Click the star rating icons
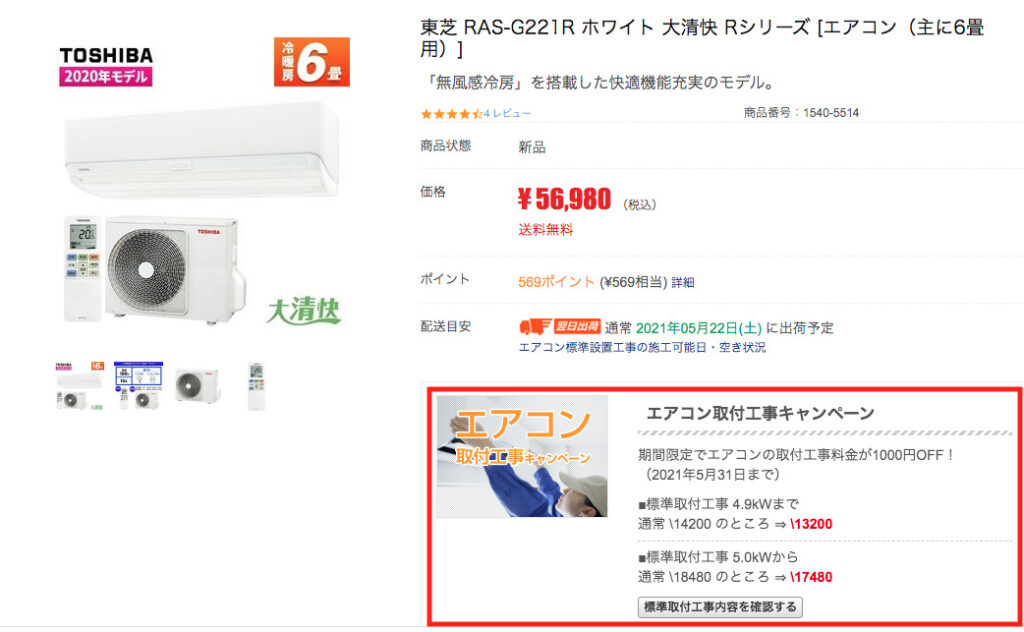Screen dimensions: 1024x632 [x=451, y=114]
